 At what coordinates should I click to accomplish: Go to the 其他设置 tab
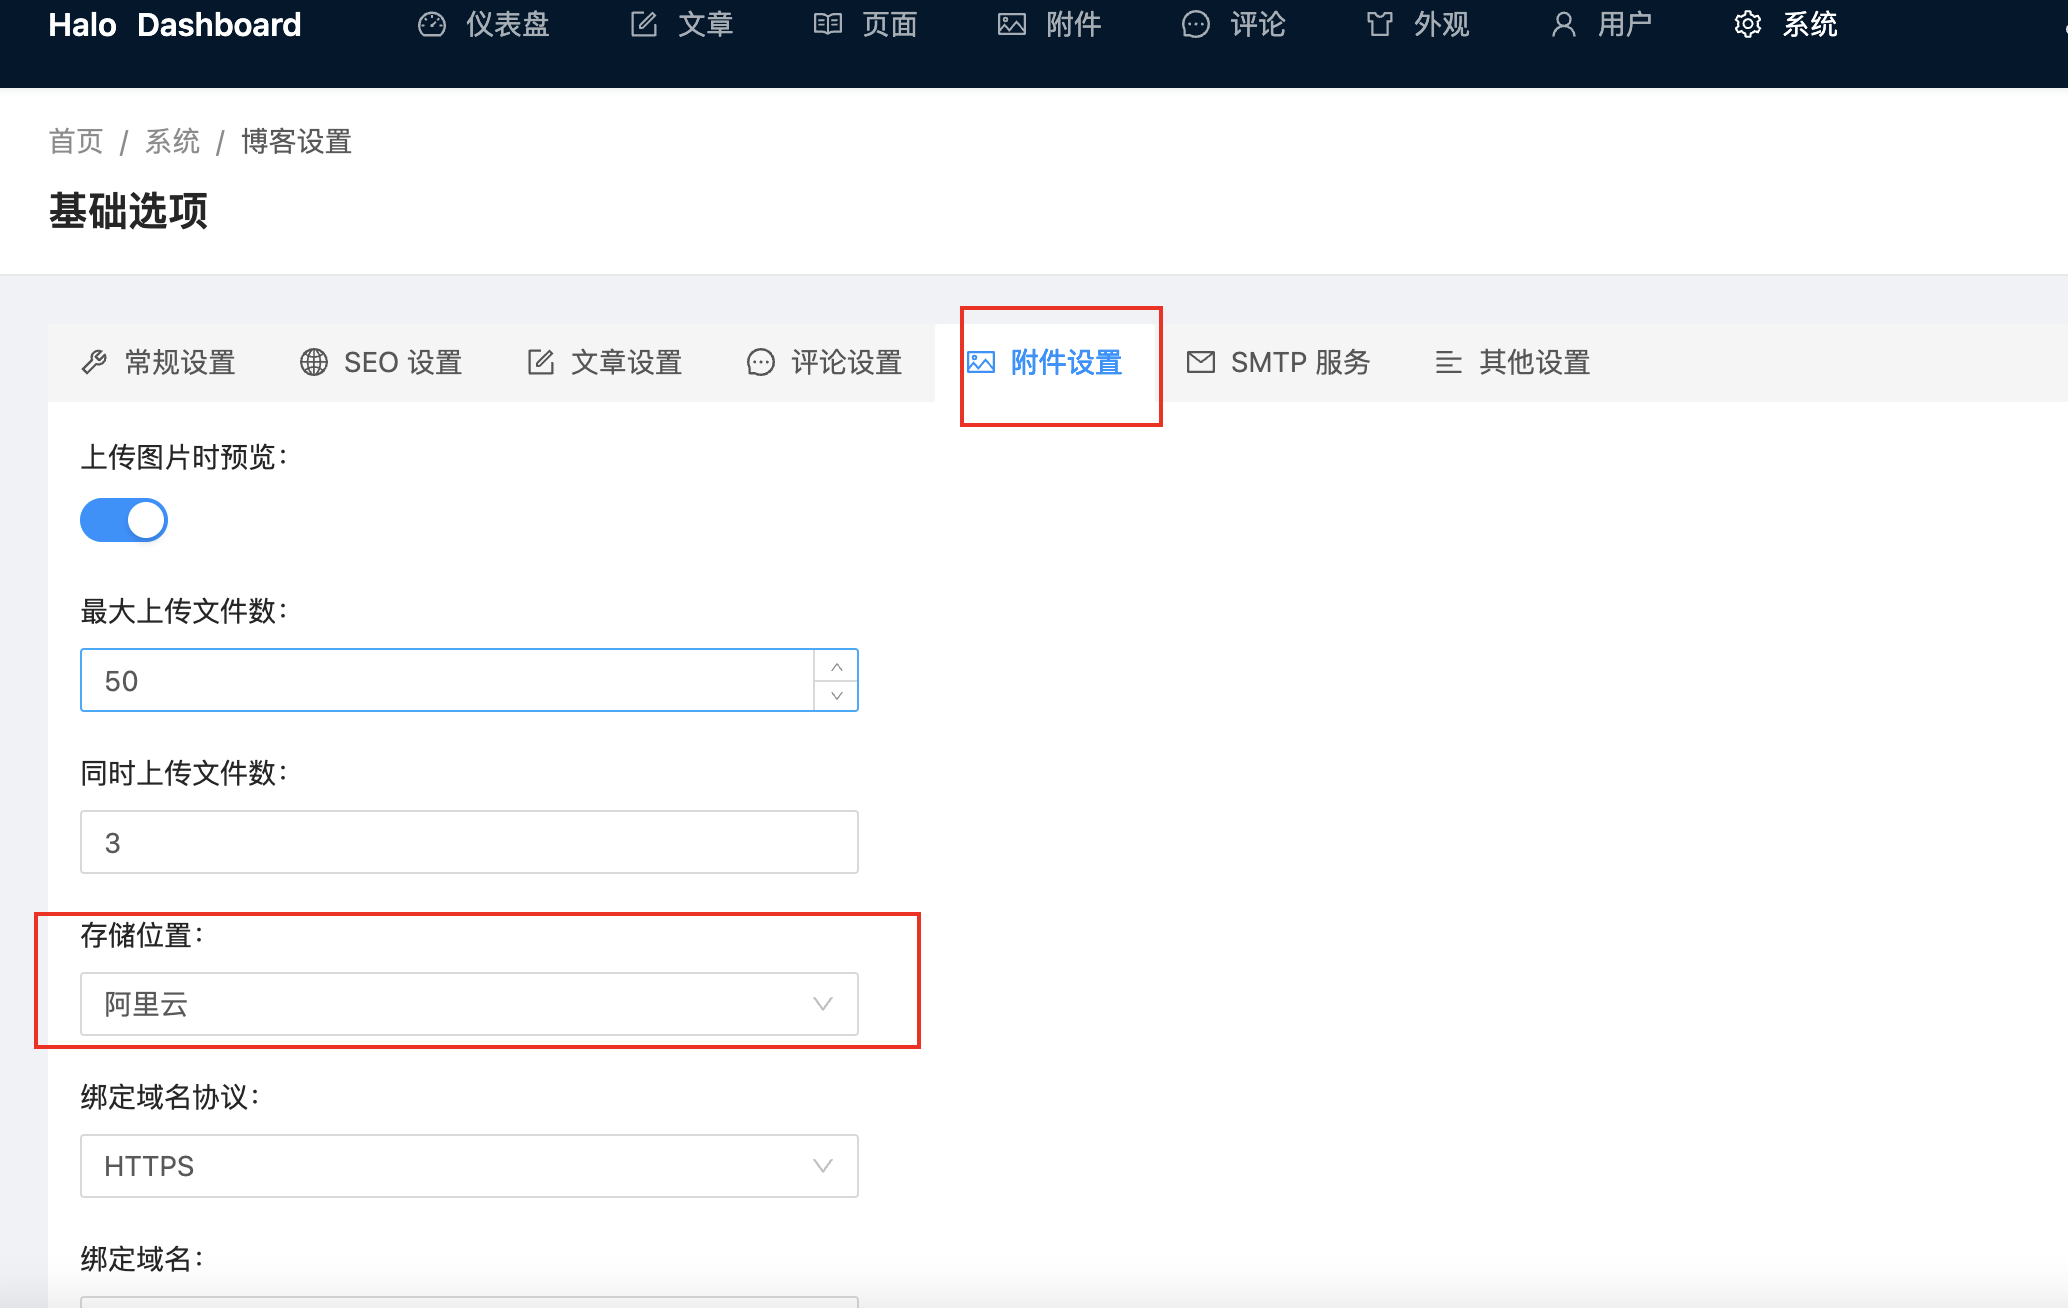point(1512,362)
